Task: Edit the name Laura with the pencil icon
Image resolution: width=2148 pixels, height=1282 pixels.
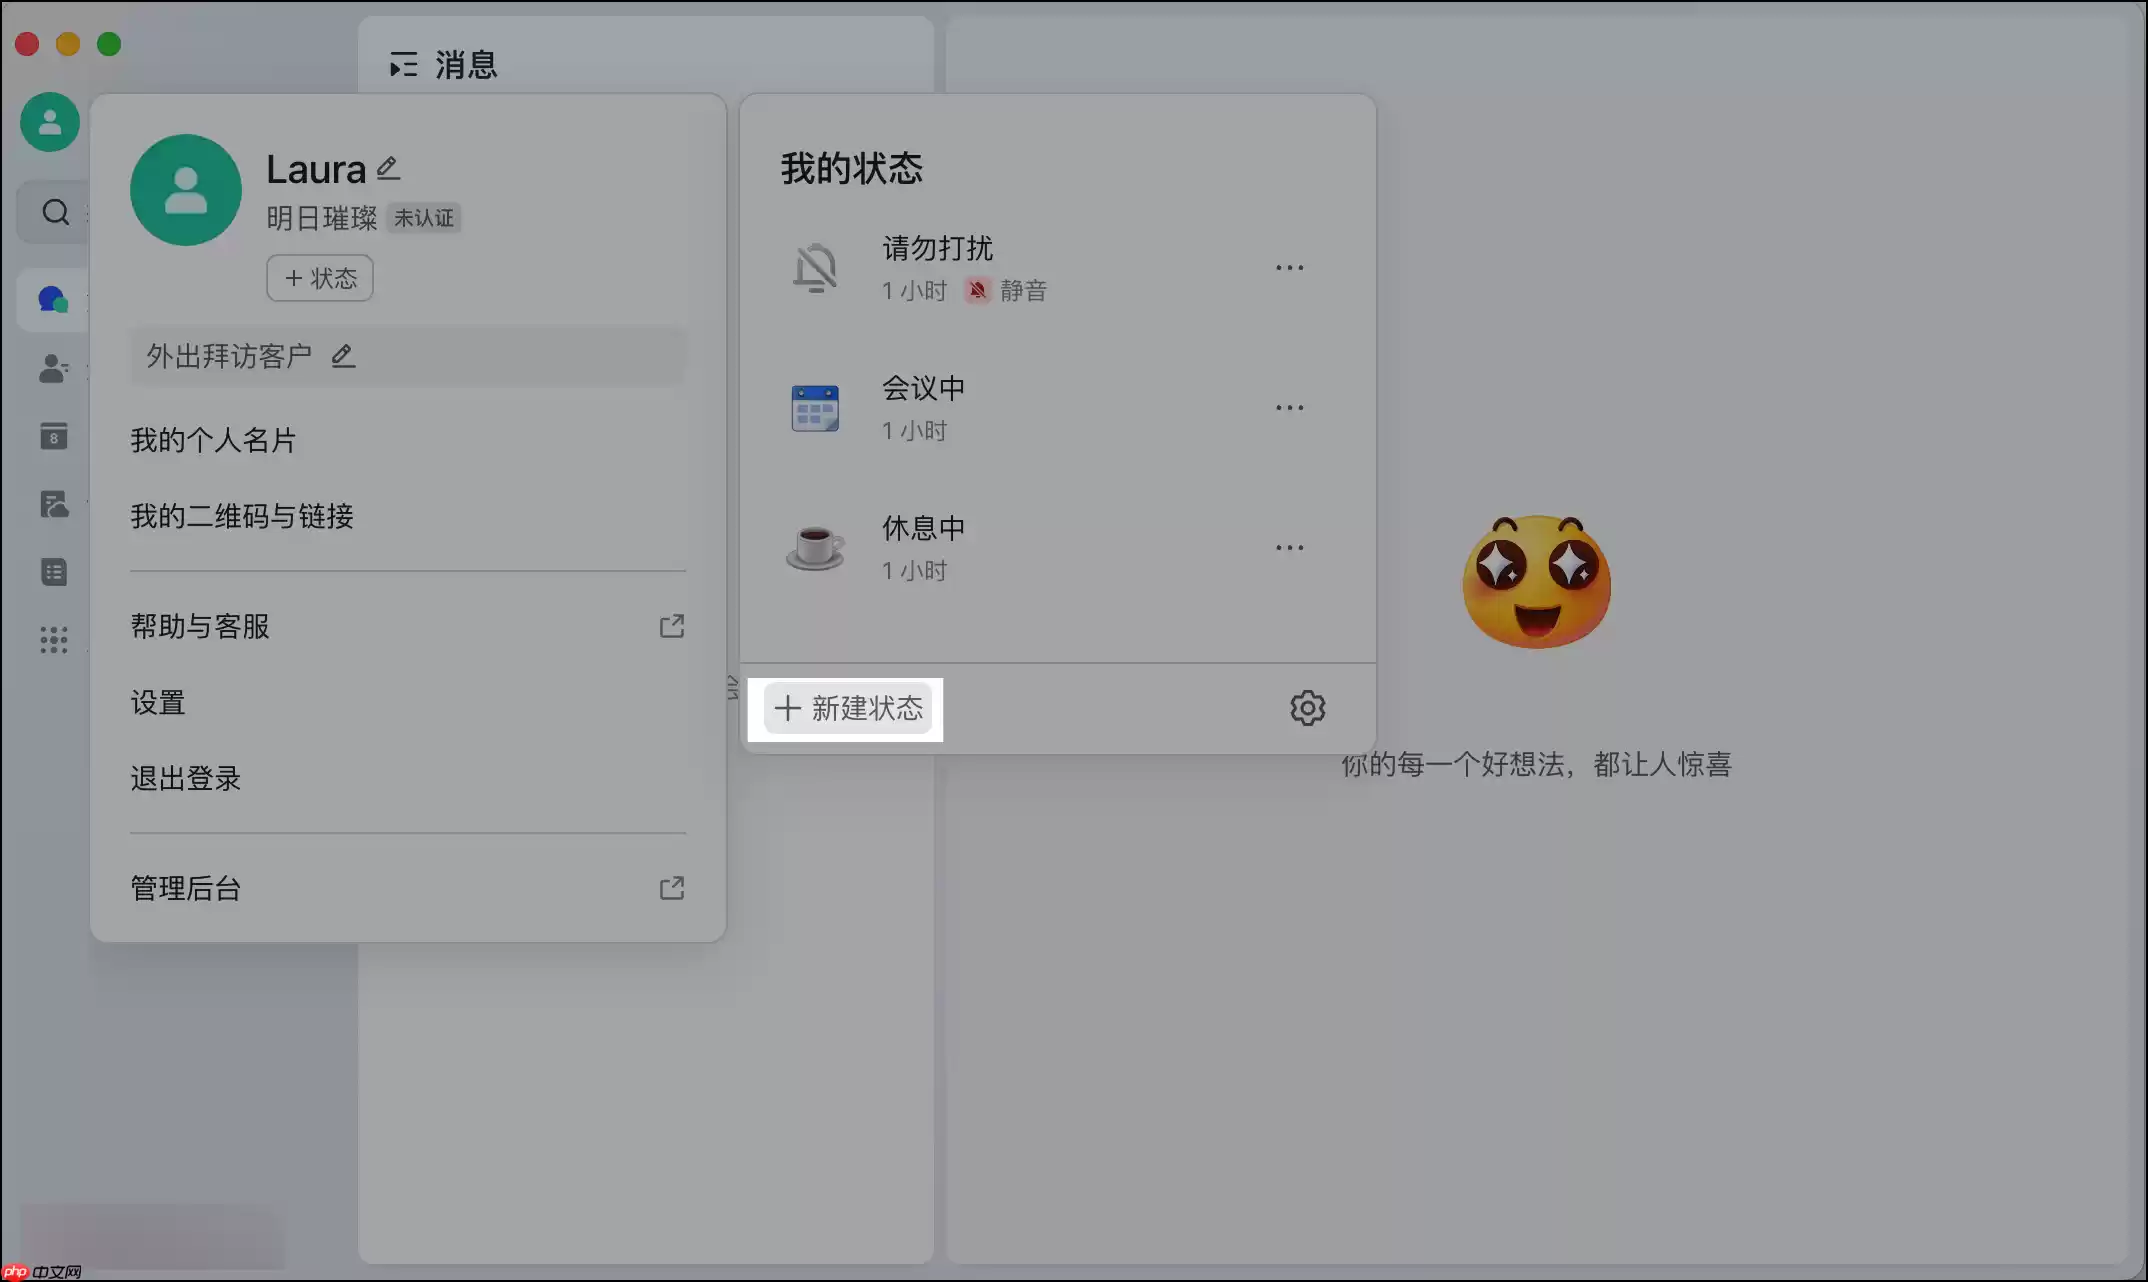Action: 388,167
